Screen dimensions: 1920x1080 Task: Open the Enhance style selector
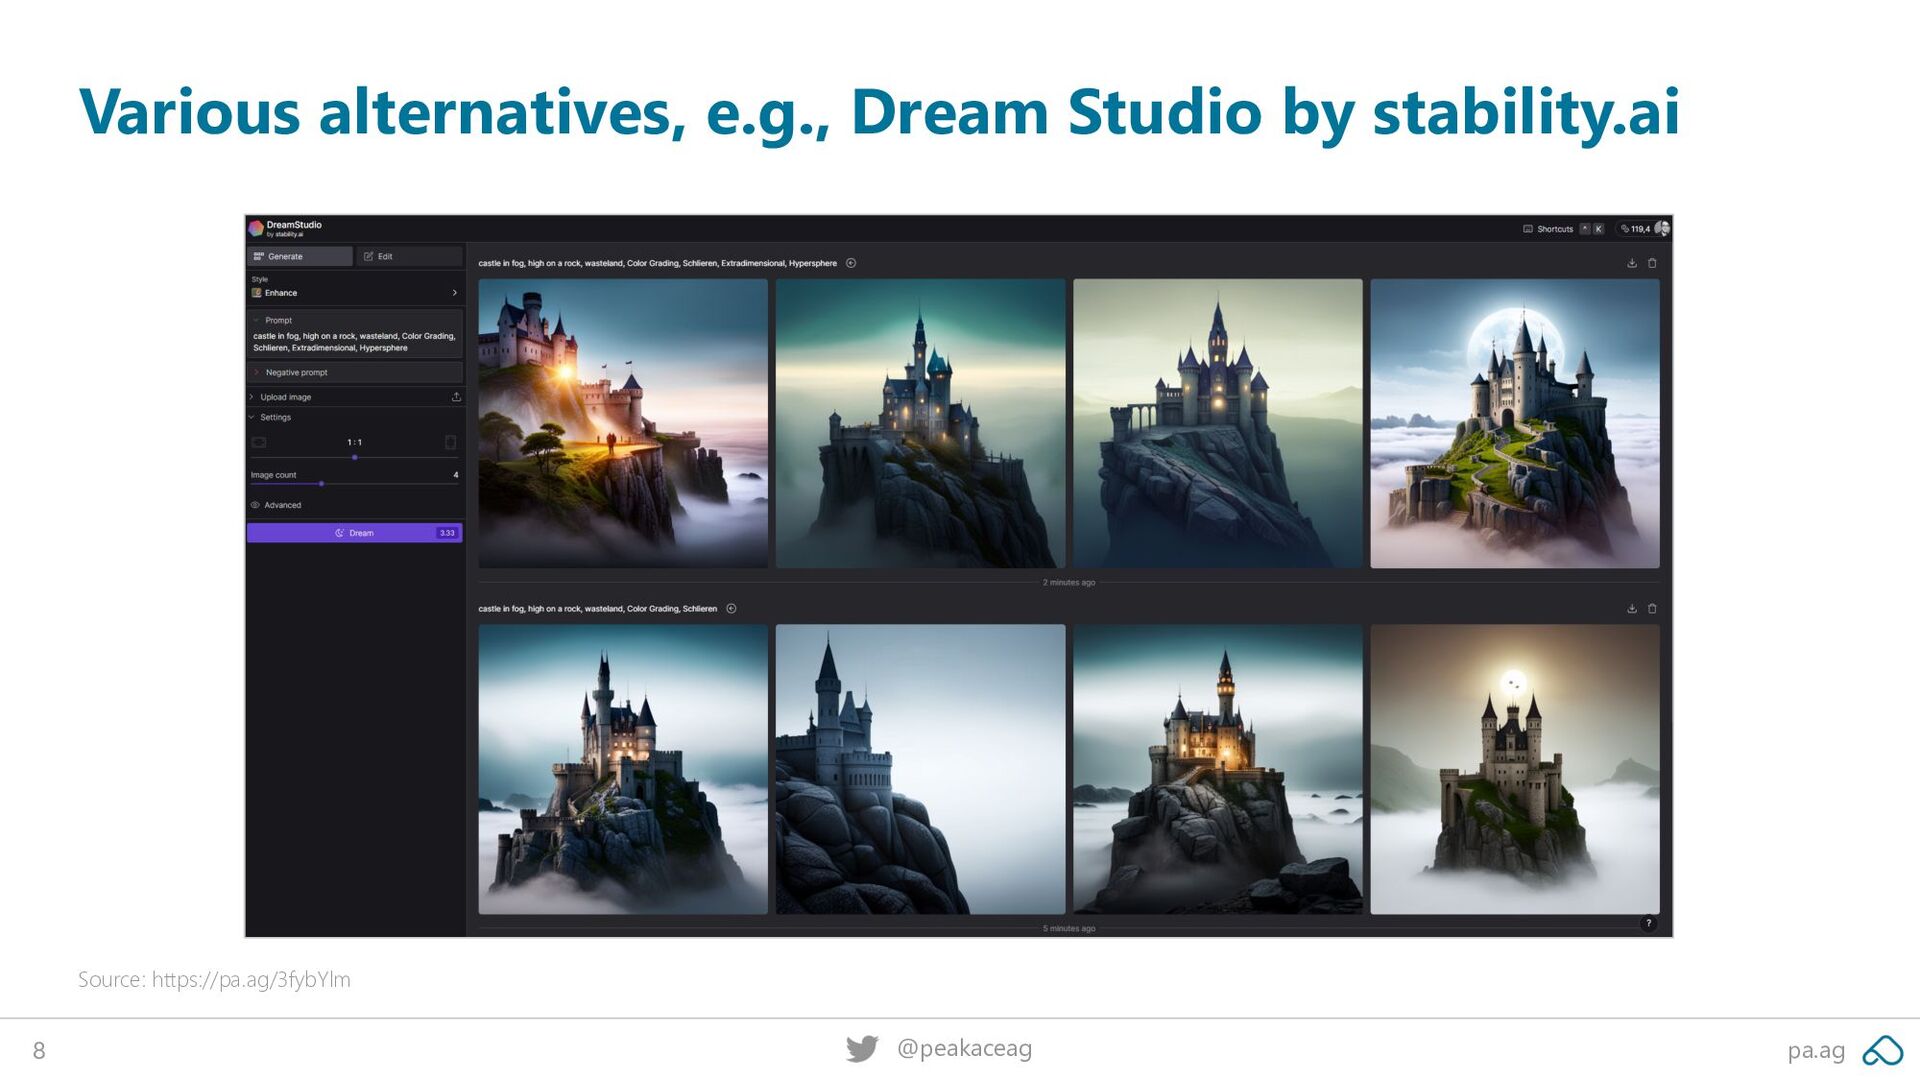(355, 293)
